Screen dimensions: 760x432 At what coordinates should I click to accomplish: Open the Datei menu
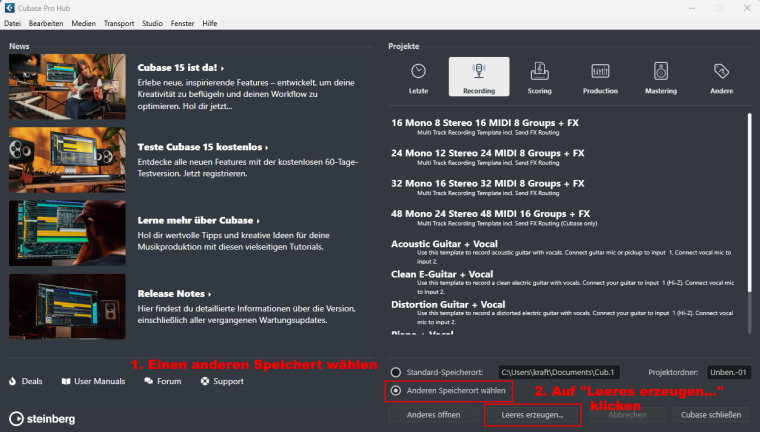(13, 22)
